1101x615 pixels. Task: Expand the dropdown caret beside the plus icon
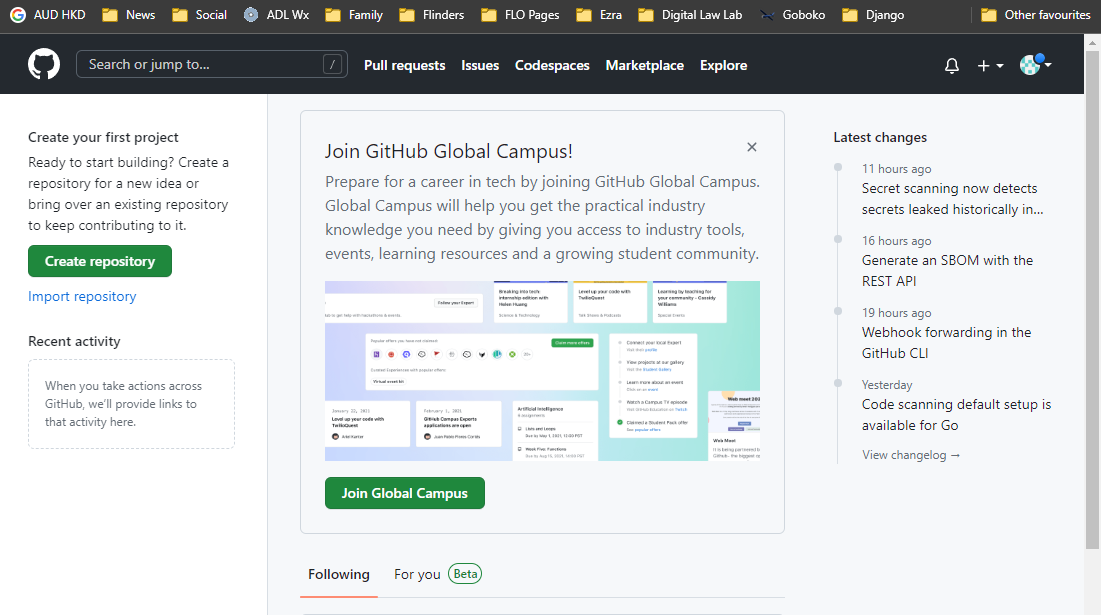tap(998, 64)
